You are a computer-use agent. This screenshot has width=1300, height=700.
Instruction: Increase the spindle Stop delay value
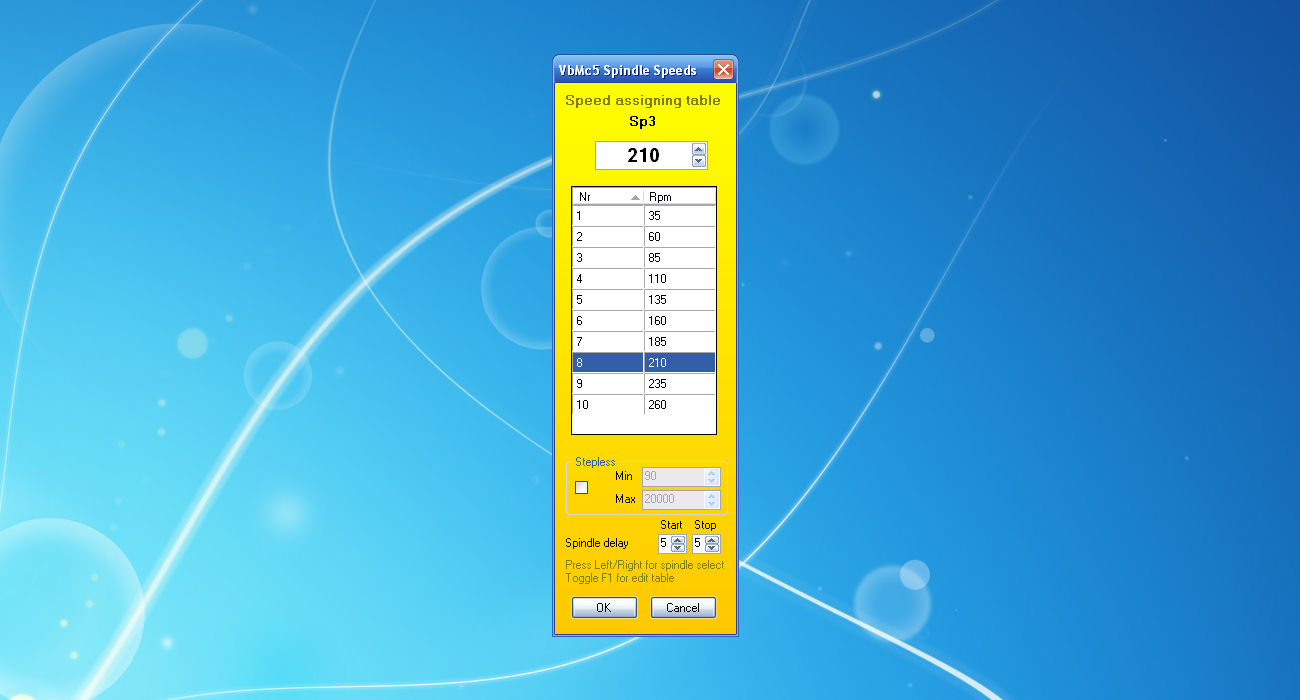coord(712,540)
